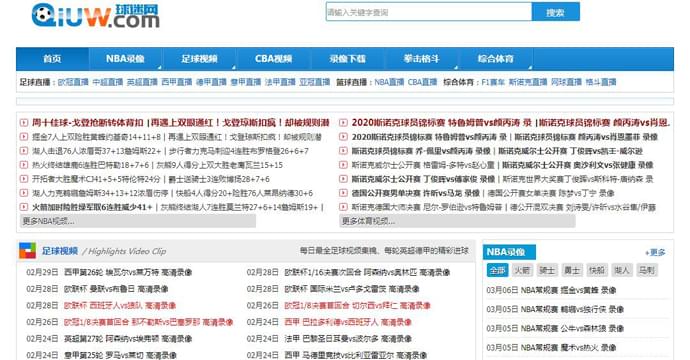Open the 英超直播 live link

(x=142, y=82)
